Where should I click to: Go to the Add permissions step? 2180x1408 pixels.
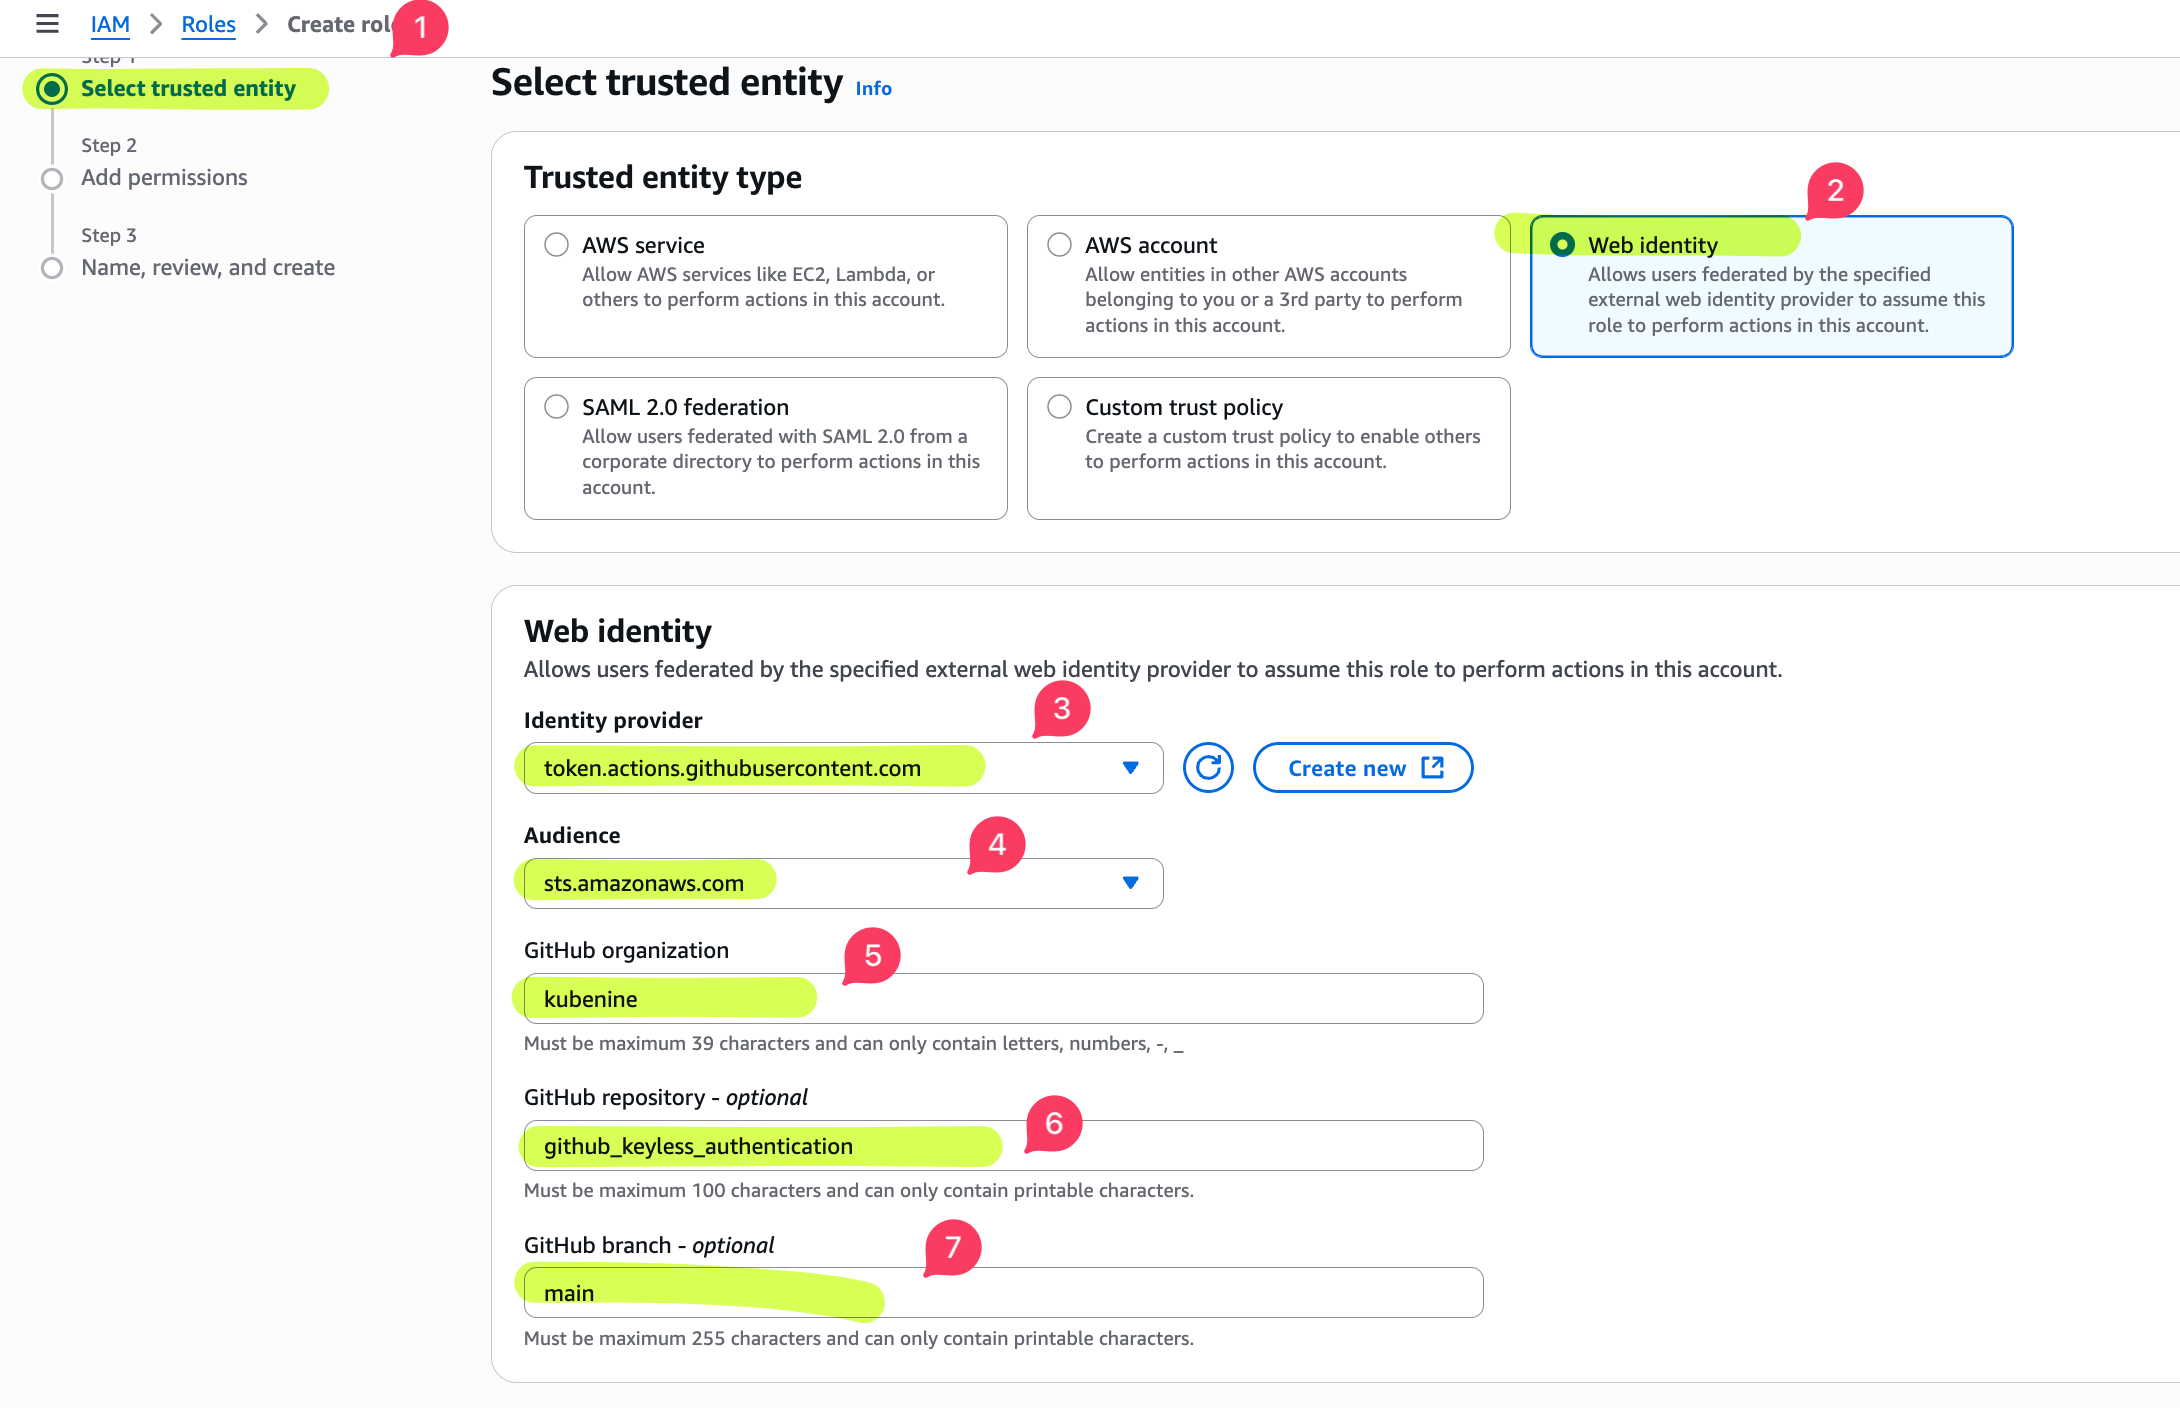164,177
